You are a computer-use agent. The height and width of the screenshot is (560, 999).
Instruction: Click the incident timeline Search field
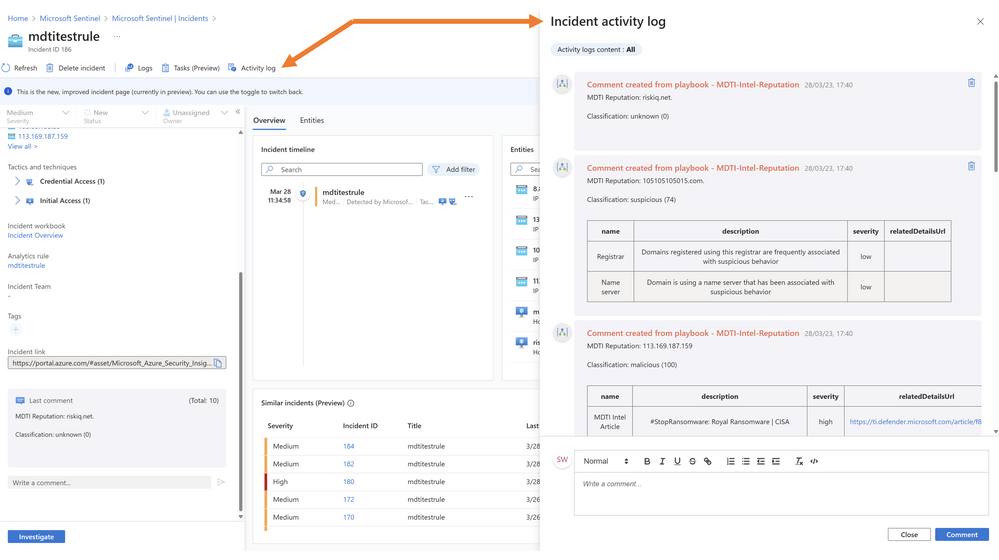click(x=341, y=169)
